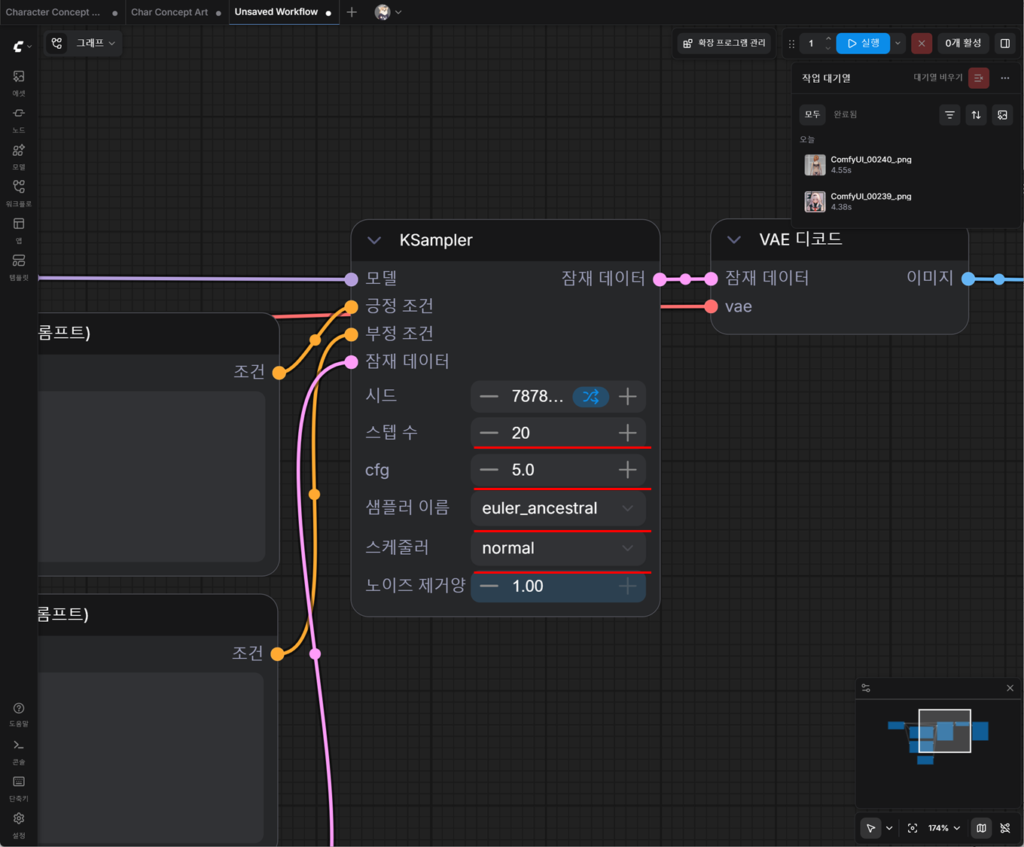This screenshot has width=1024, height=847.
Task: Click the fit view icon beside zoom percentage
Action: (x=912, y=828)
